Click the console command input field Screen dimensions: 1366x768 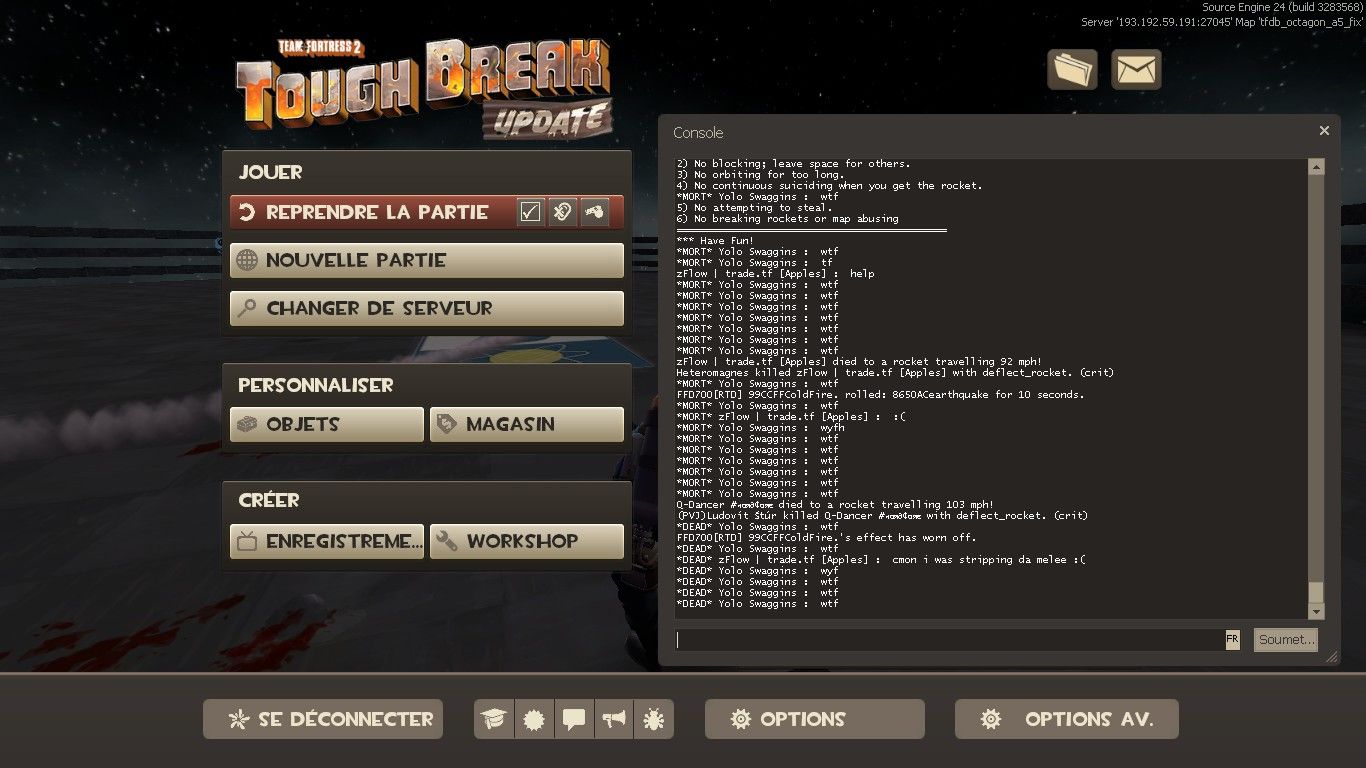[x=948, y=640]
